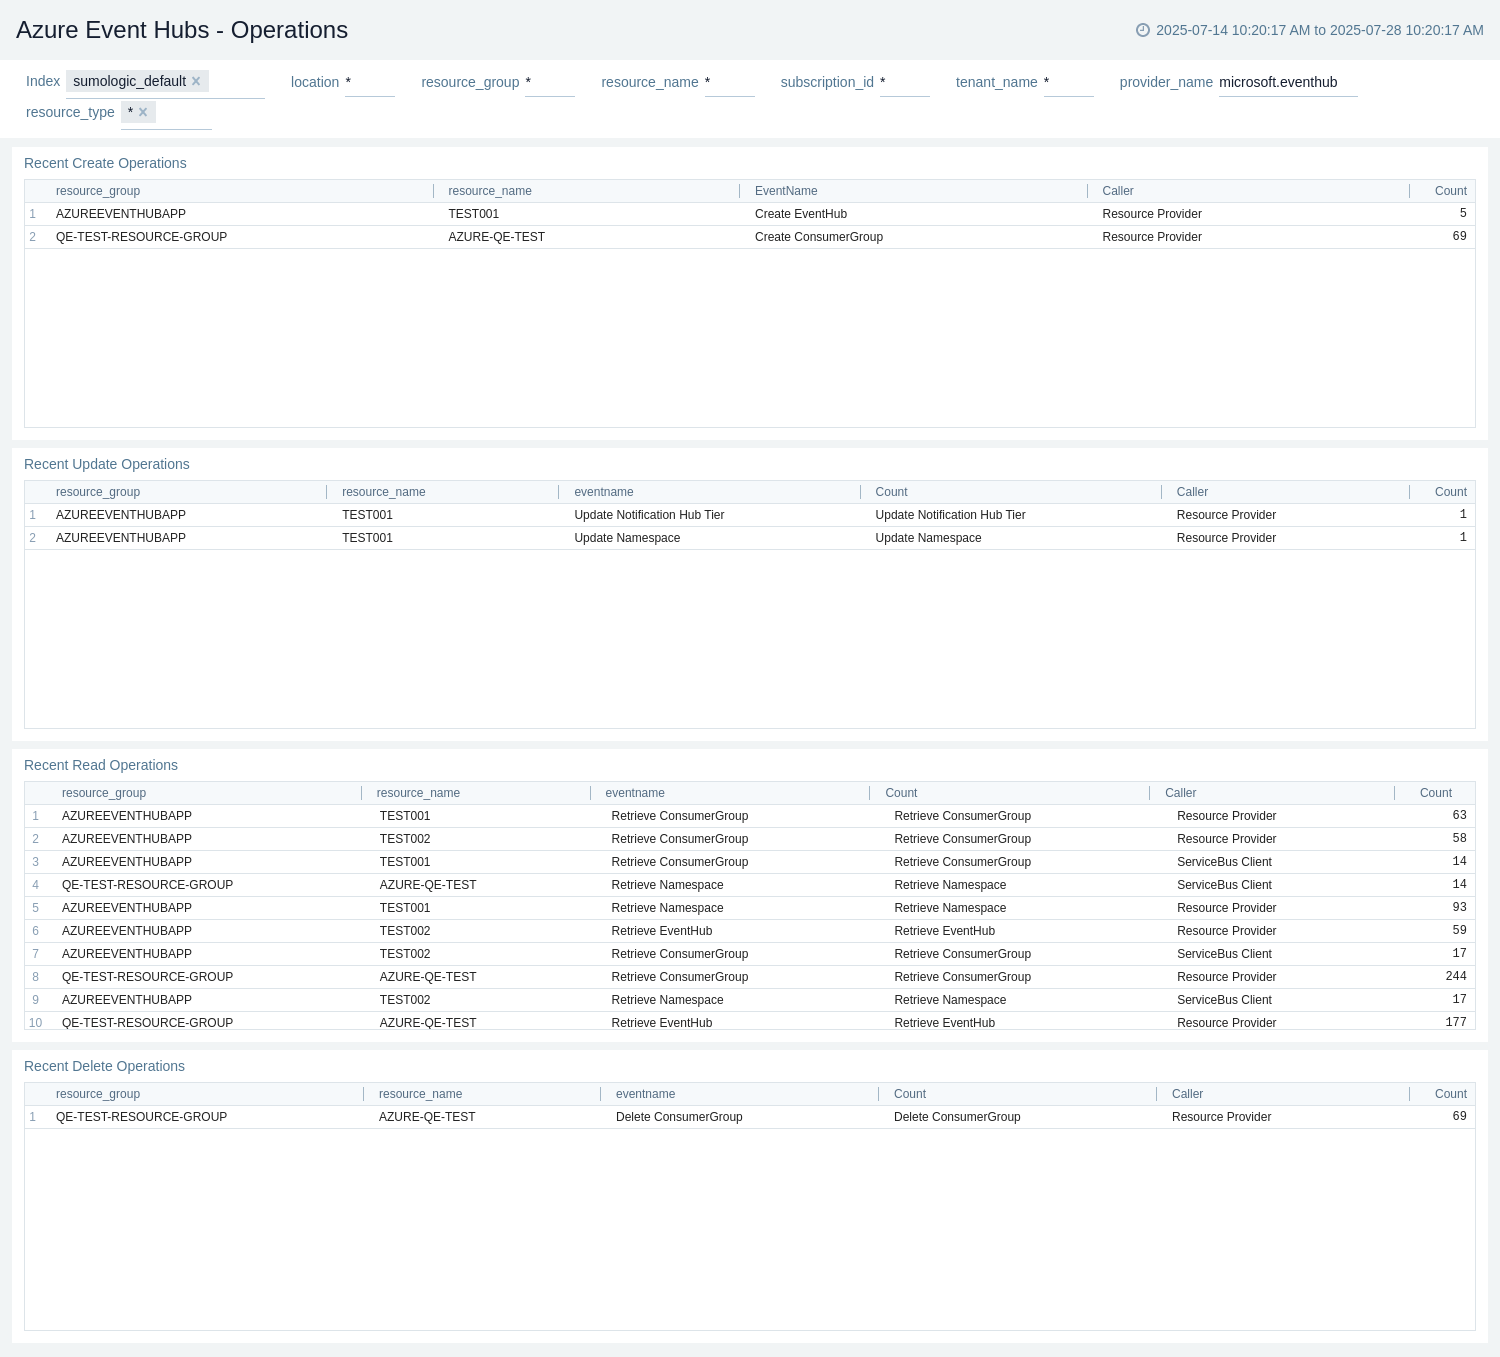This screenshot has height=1357, width=1500.
Task: Click TEST001 in Create Operations table
Action: tap(473, 214)
